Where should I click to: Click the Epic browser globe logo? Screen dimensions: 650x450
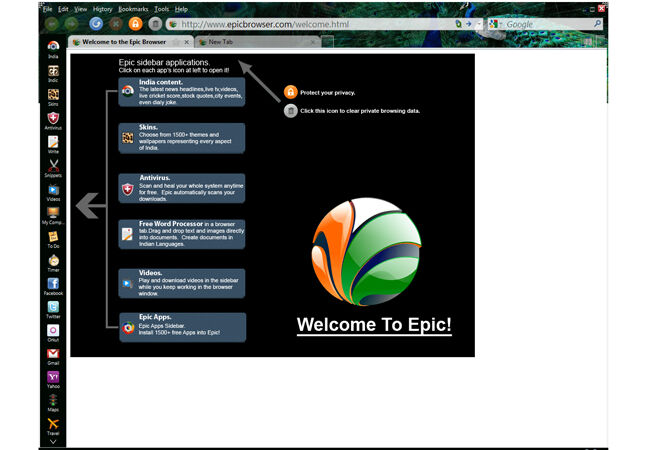point(366,252)
